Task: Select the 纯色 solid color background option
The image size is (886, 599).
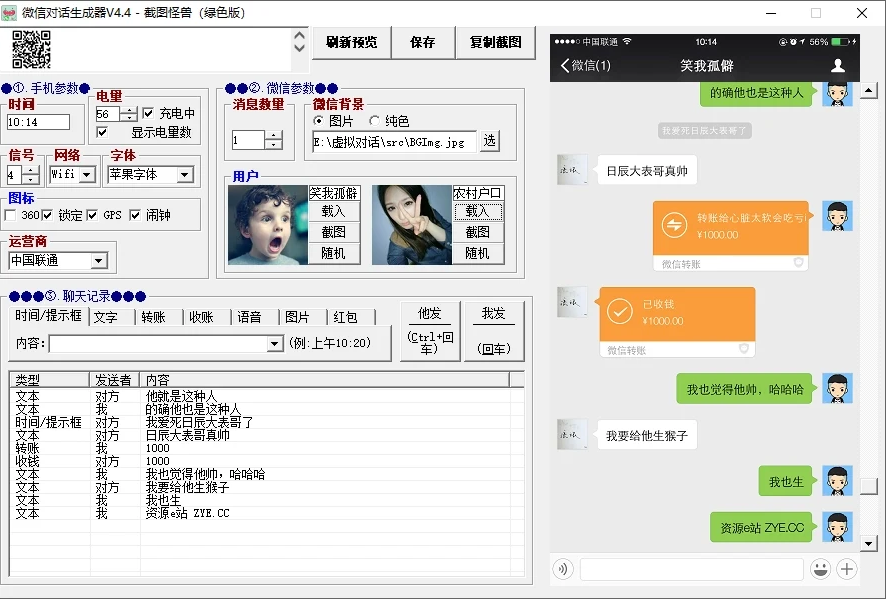Action: click(x=374, y=121)
